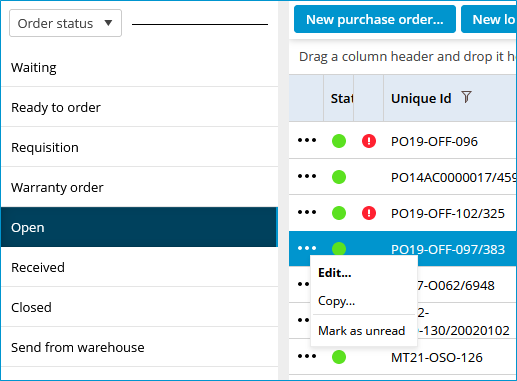Select Warranty order in status list
The image size is (517, 381).
coord(139,187)
